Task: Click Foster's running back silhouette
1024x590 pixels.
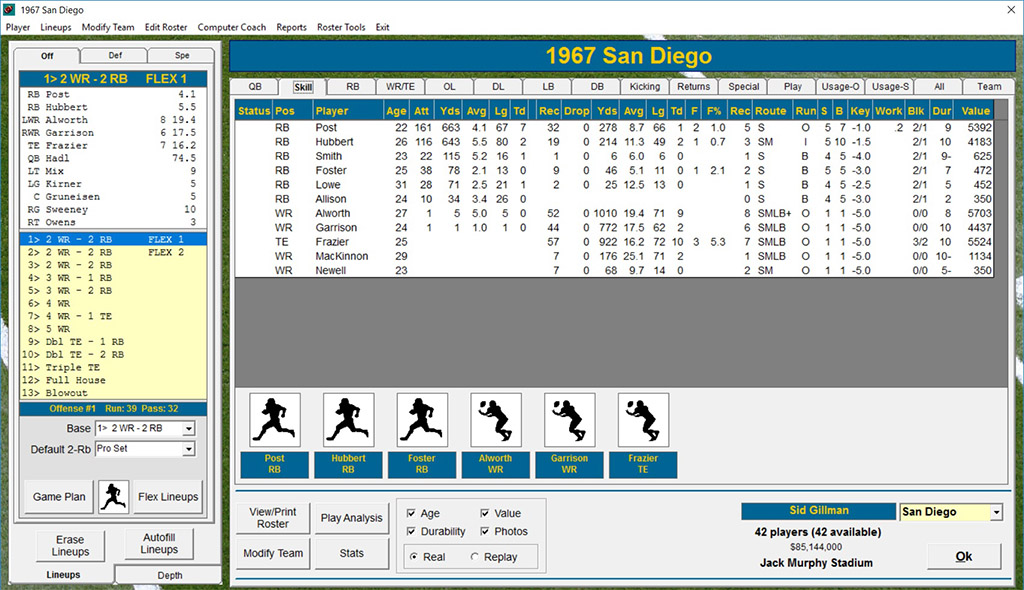Action: pos(422,419)
